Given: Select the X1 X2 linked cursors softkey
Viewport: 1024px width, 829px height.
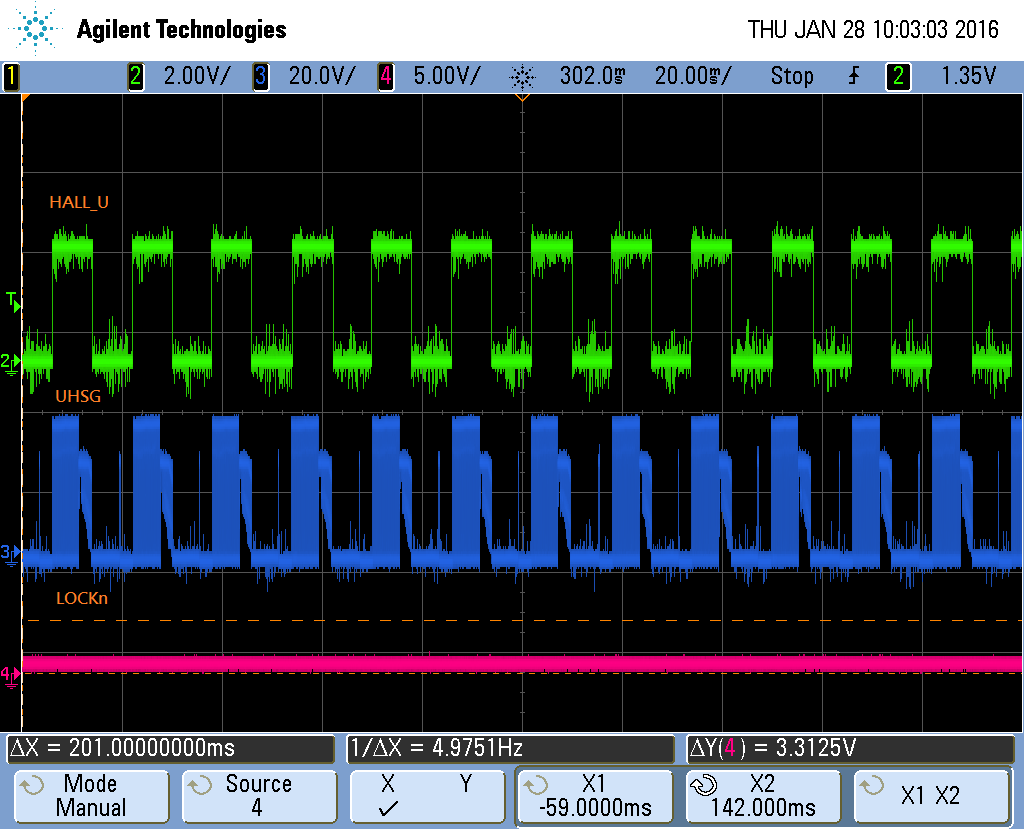Looking at the screenshot, I should (x=931, y=795).
